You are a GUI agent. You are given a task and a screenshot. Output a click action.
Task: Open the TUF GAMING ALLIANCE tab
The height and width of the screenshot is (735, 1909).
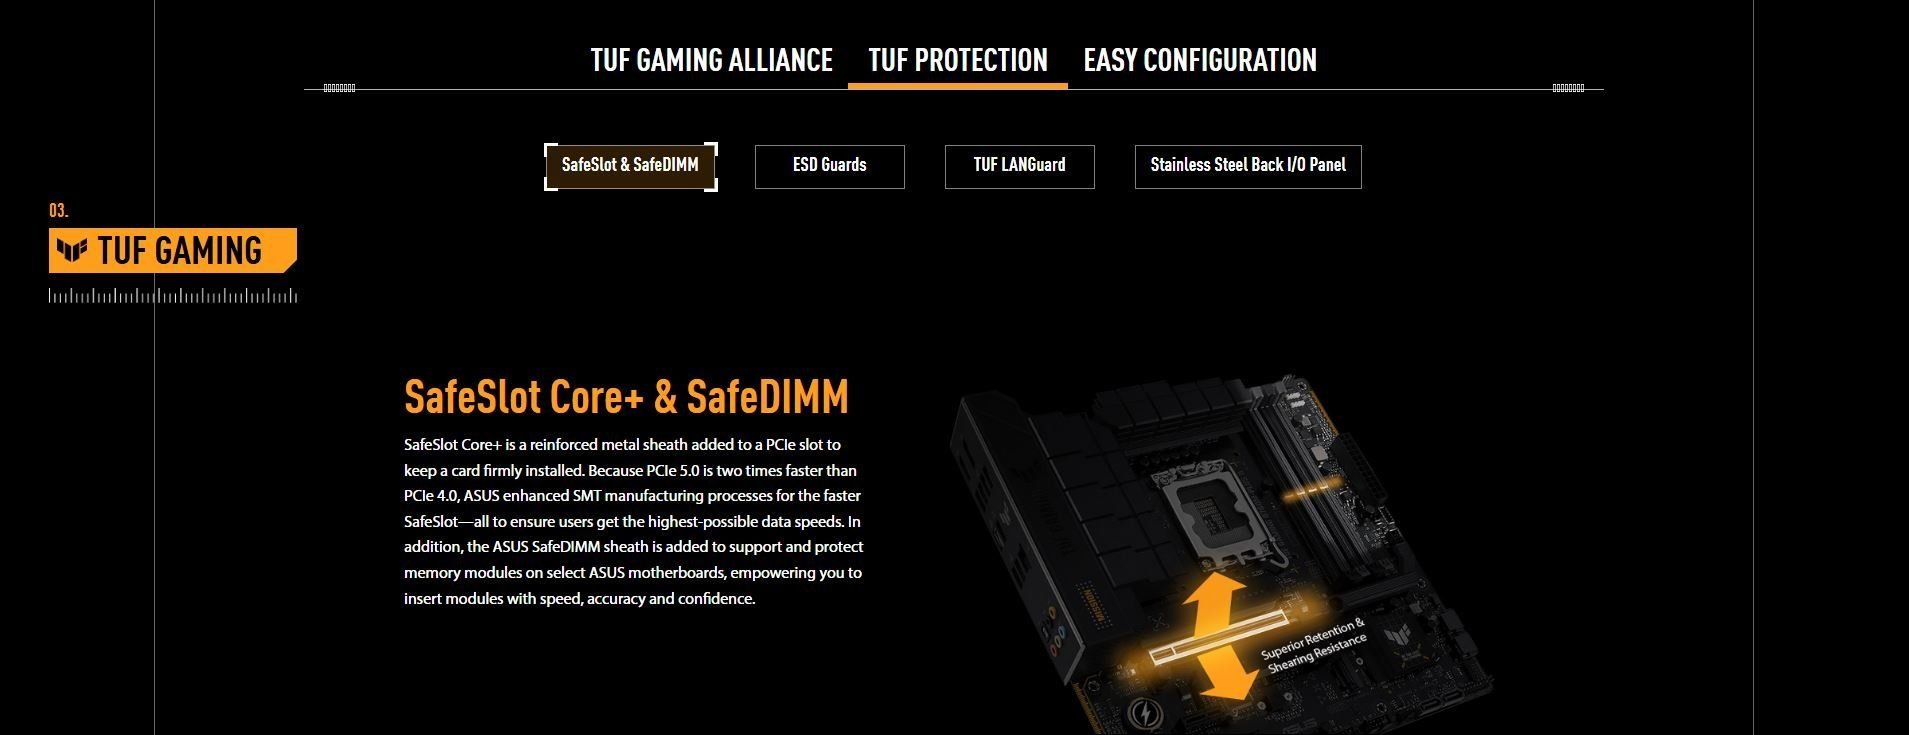coord(711,60)
